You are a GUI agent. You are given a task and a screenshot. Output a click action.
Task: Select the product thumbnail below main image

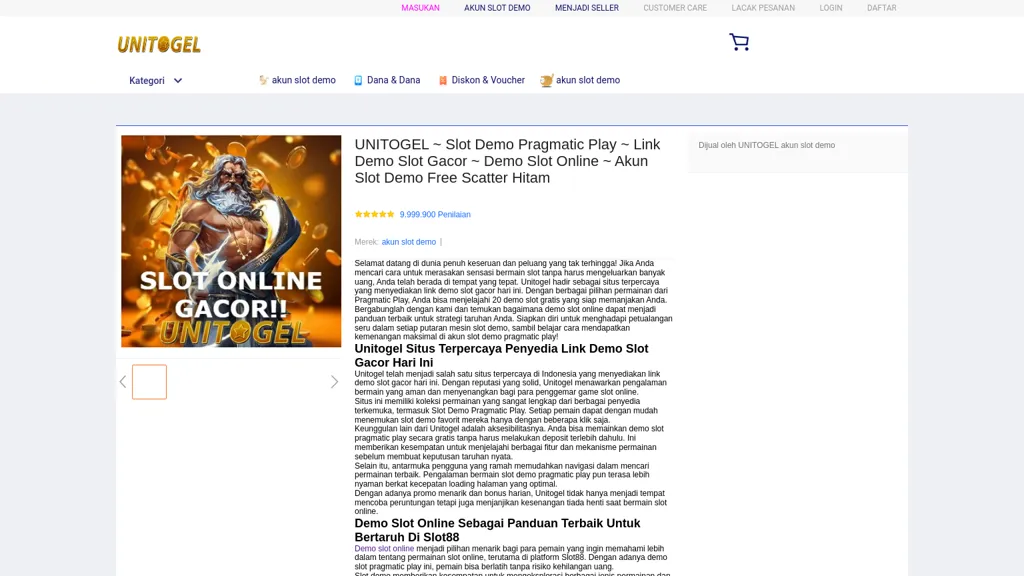pos(150,382)
